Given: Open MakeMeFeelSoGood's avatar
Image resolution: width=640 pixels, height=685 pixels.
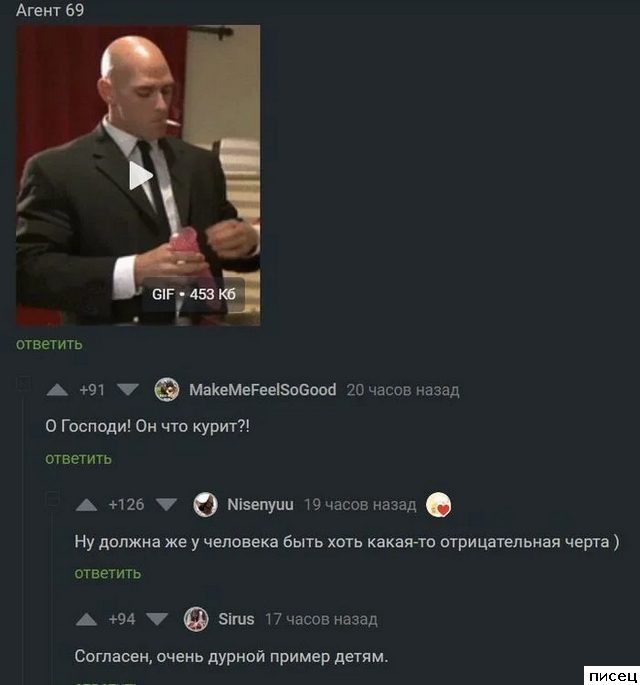Looking at the screenshot, I should coord(166,389).
